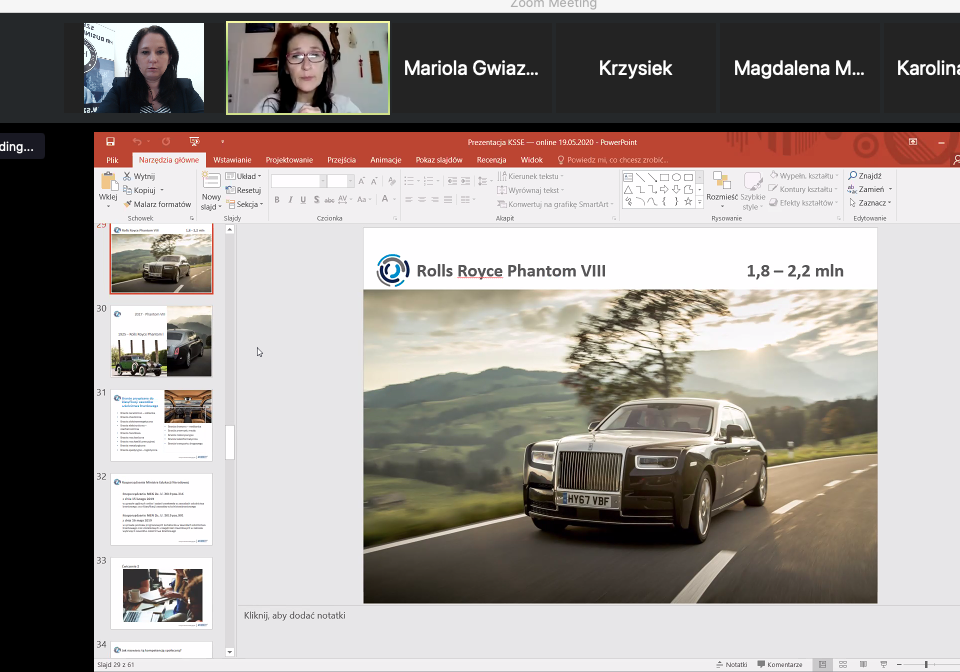Image resolution: width=960 pixels, height=672 pixels.
Task: Expand the shapes gallery more arrow
Action: pyautogui.click(x=700, y=201)
